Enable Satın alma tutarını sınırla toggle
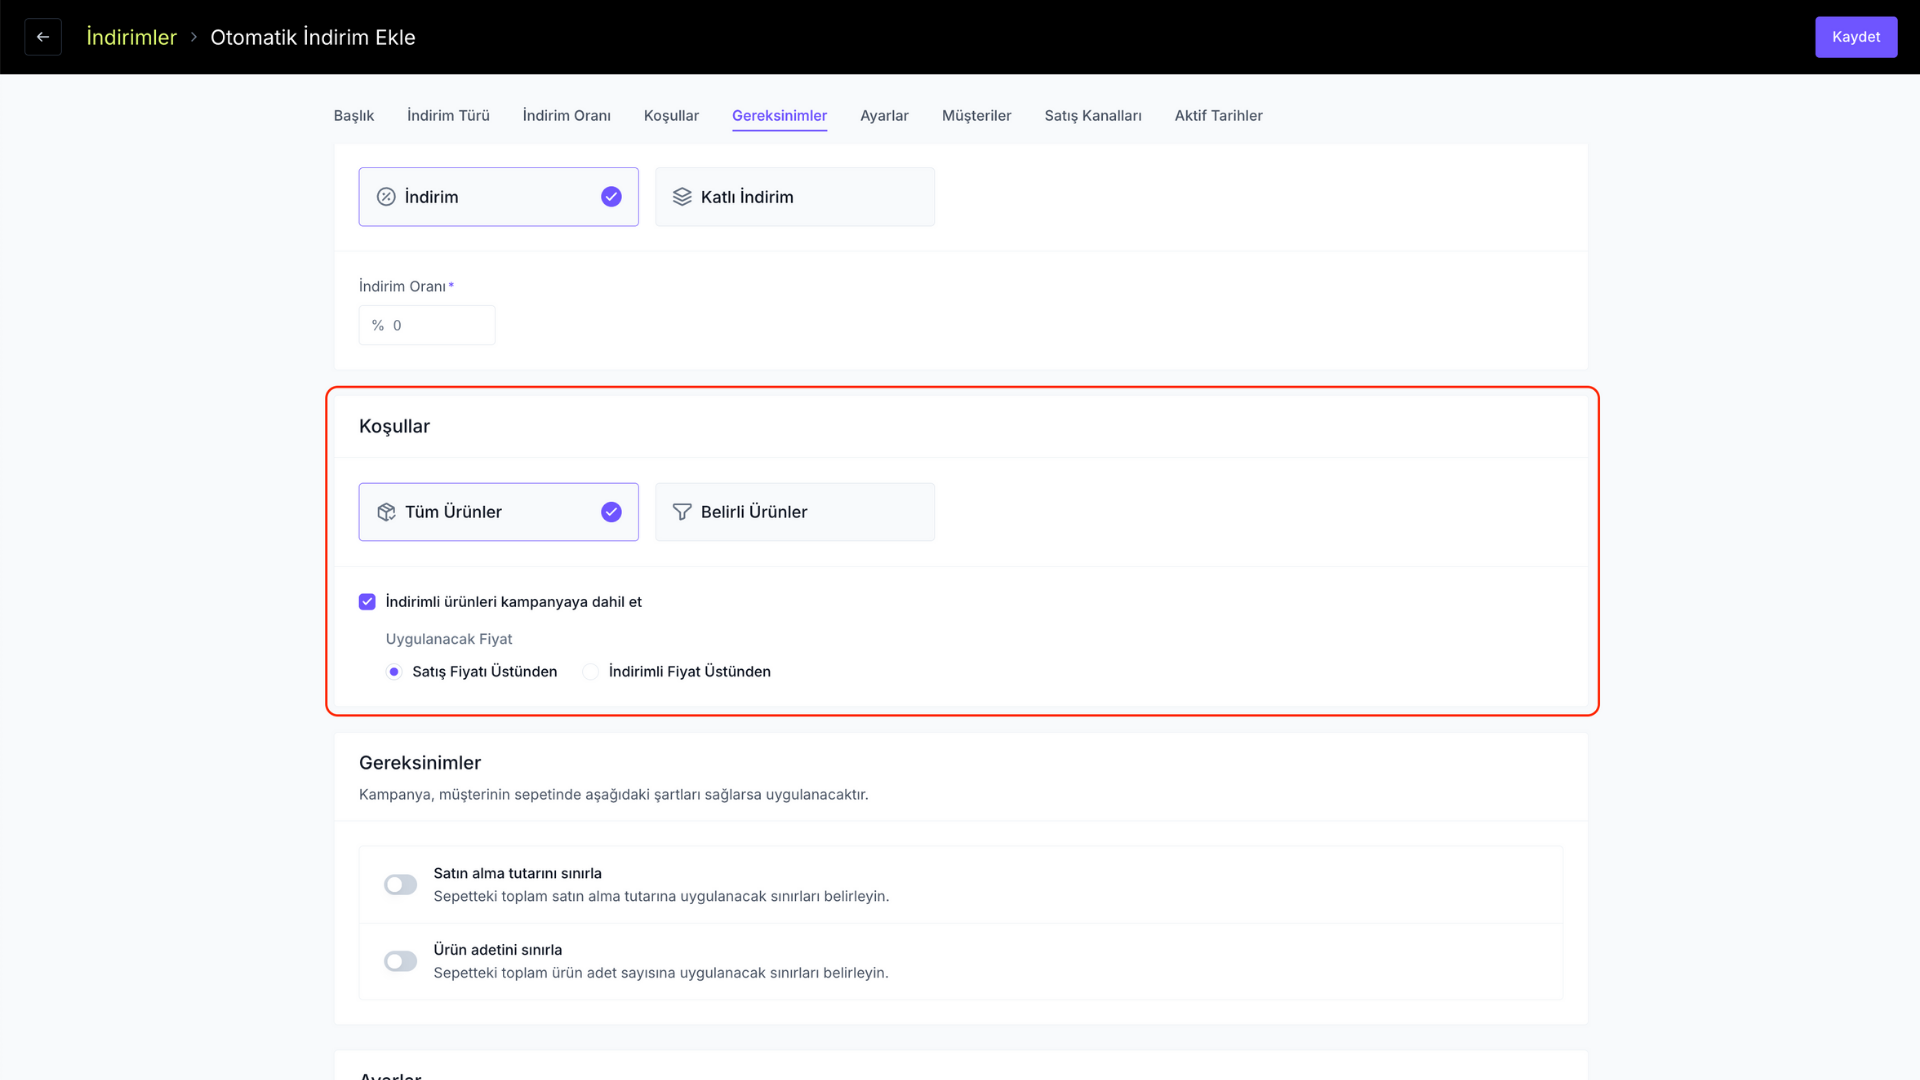The width and height of the screenshot is (1920, 1080). pos(400,885)
